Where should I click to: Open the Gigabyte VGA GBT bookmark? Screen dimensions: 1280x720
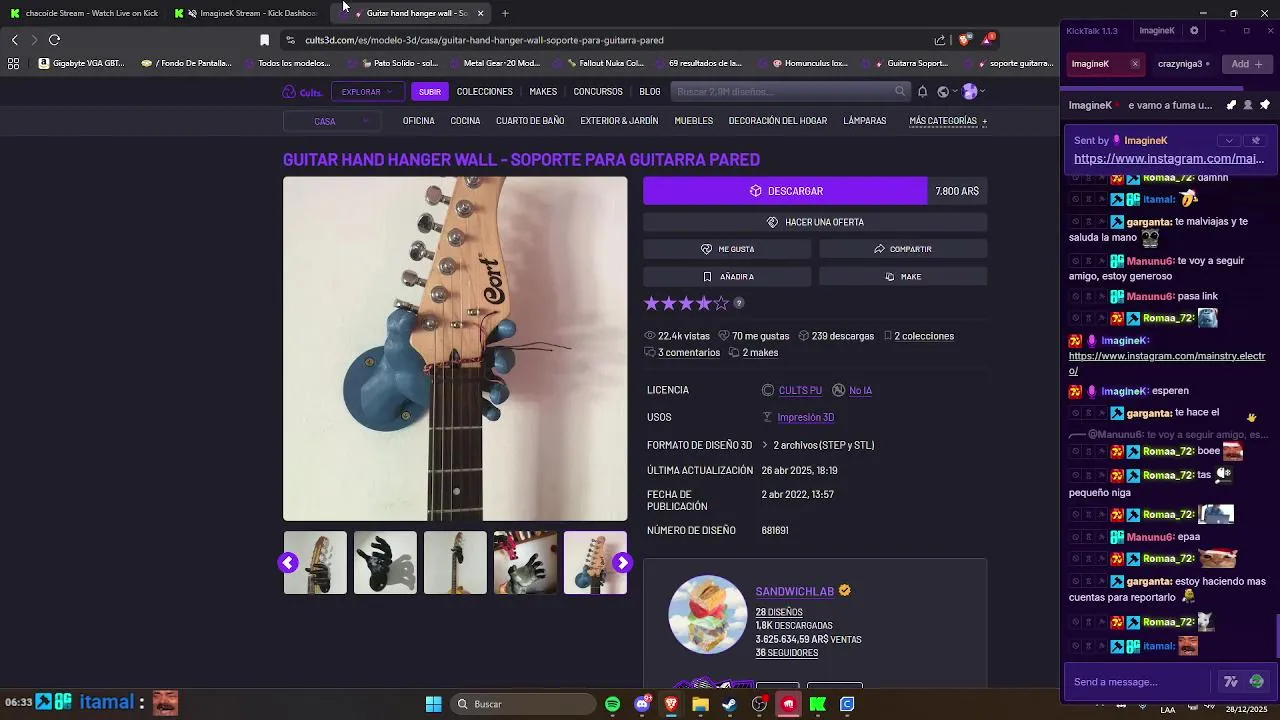(82, 63)
